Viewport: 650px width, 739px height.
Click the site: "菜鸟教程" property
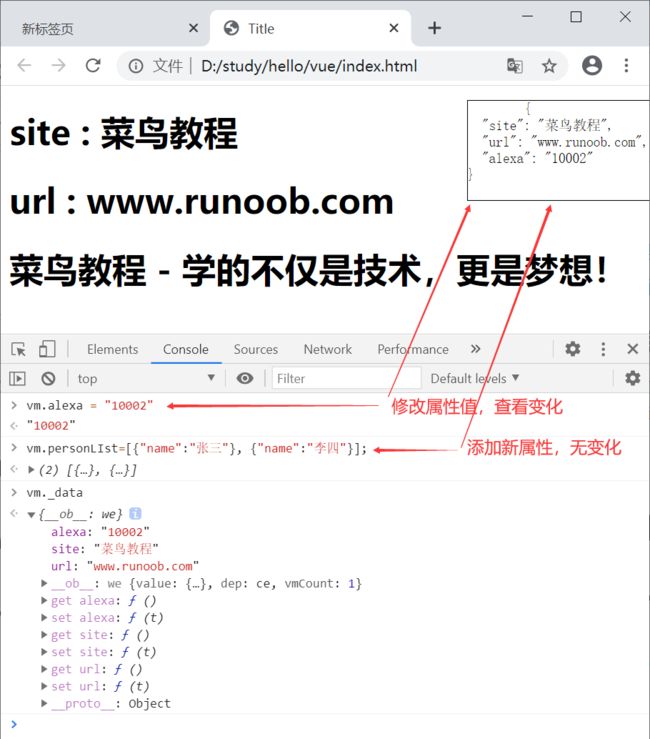point(105,549)
